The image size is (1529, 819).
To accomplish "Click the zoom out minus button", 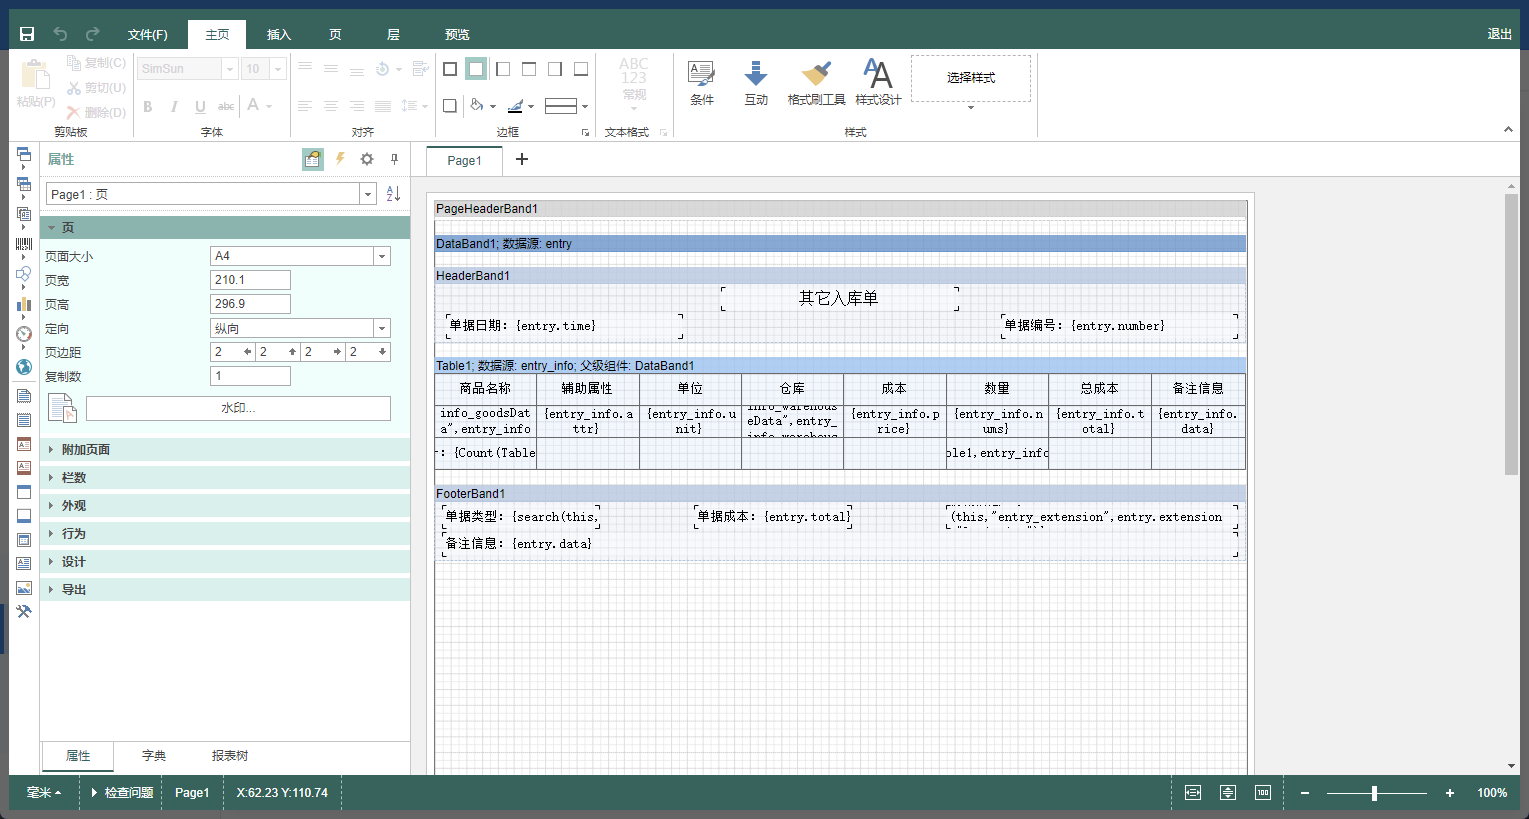I will click(1305, 793).
